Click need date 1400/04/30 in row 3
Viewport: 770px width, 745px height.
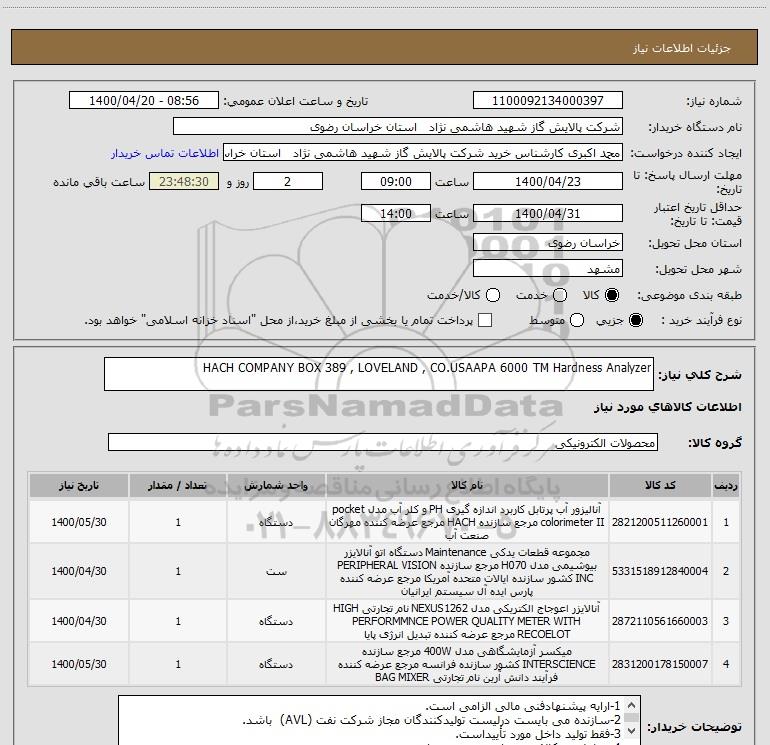79,621
